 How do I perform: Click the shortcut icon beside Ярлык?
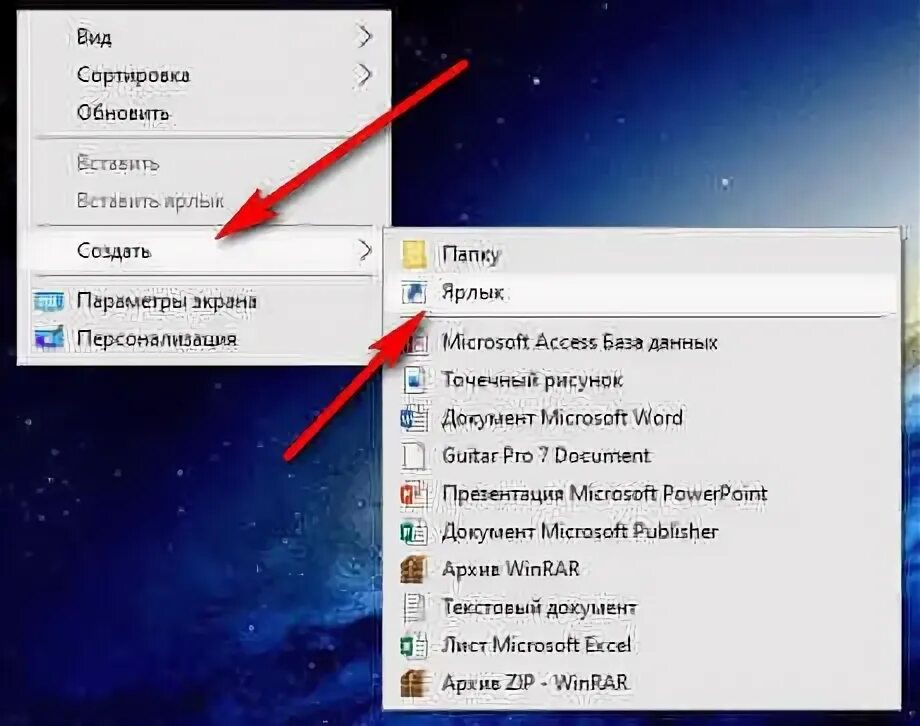click(x=414, y=292)
